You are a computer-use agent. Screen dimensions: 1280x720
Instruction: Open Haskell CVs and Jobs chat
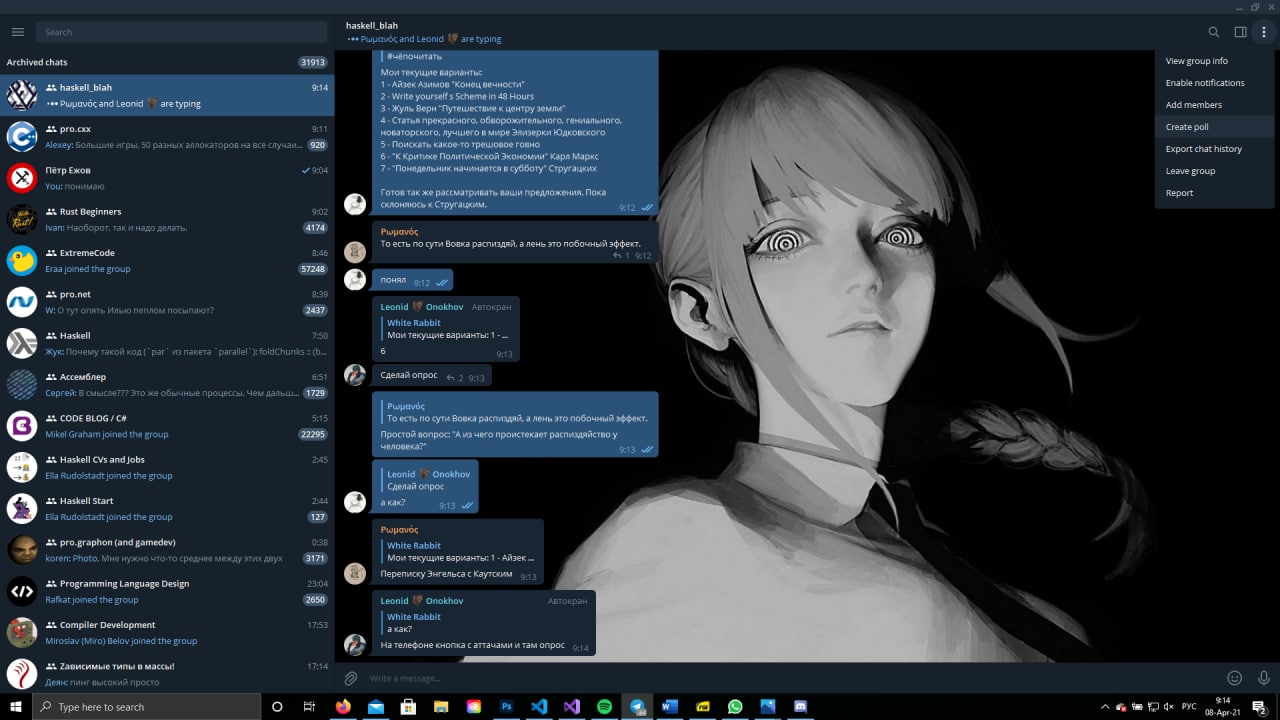click(167, 467)
